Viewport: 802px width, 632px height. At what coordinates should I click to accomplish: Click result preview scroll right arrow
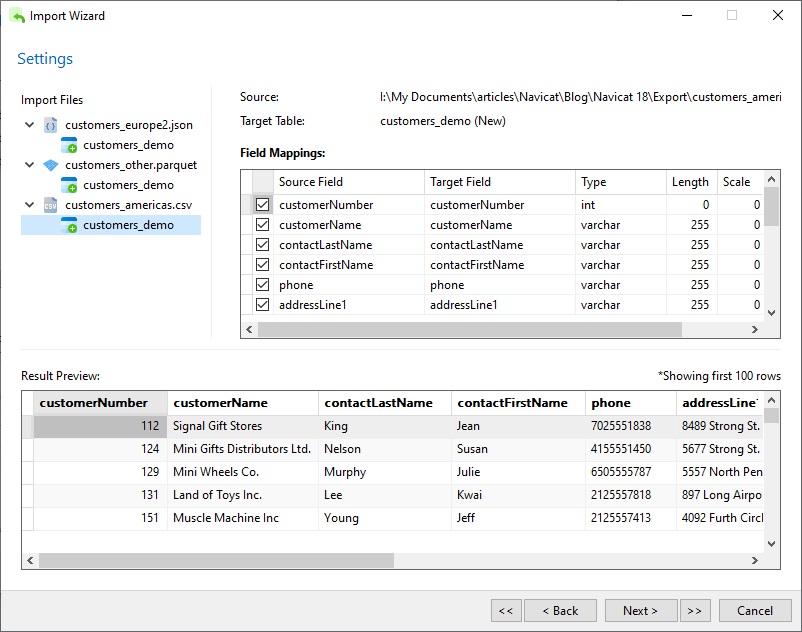tap(754, 560)
